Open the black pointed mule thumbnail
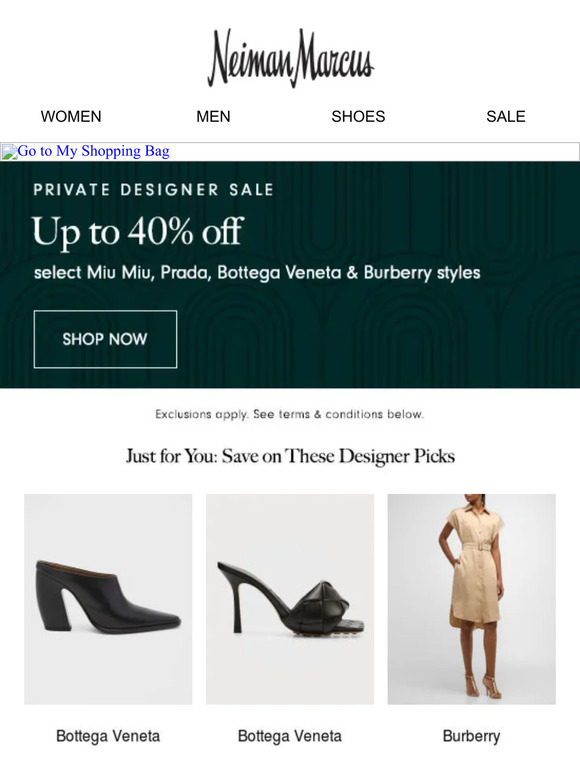This screenshot has height=774, width=580. coord(108,599)
